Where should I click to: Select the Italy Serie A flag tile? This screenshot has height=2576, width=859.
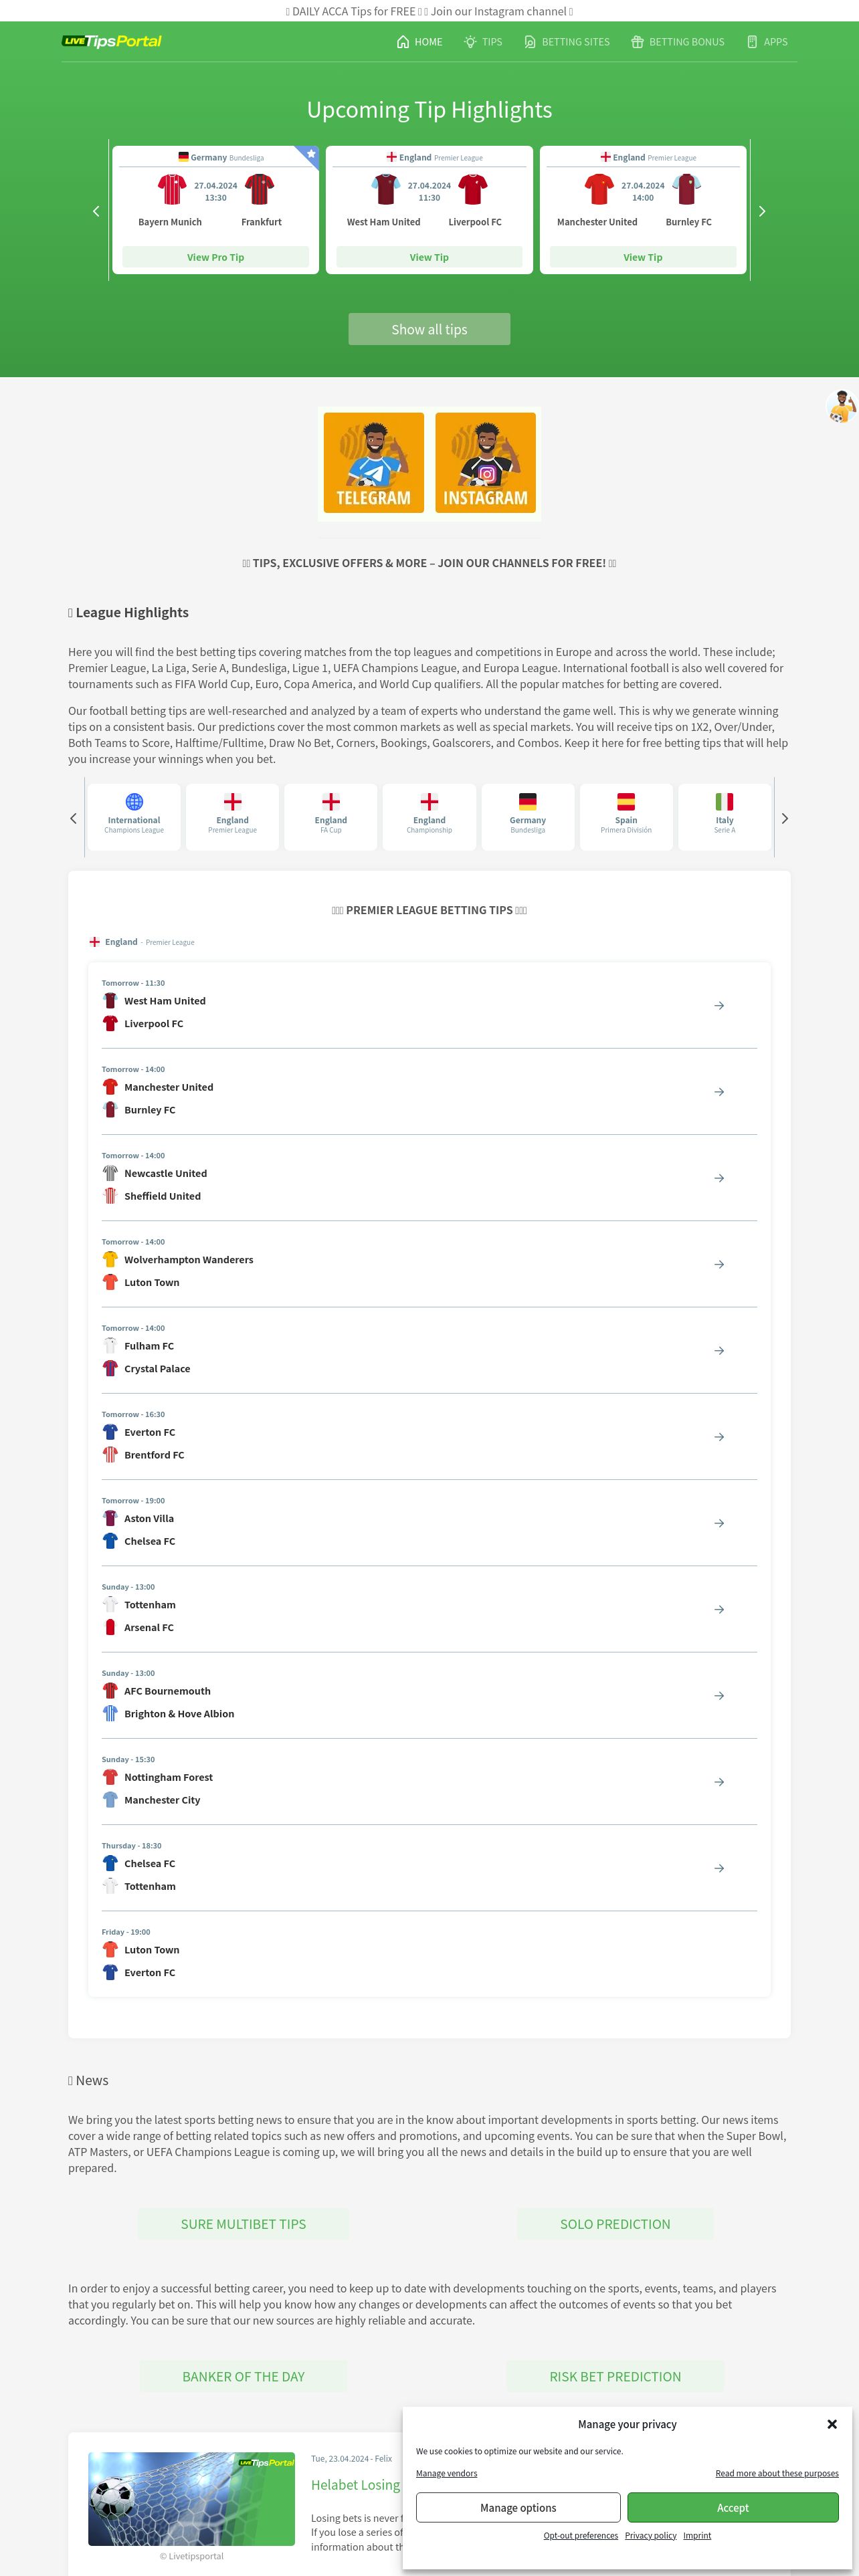725,817
